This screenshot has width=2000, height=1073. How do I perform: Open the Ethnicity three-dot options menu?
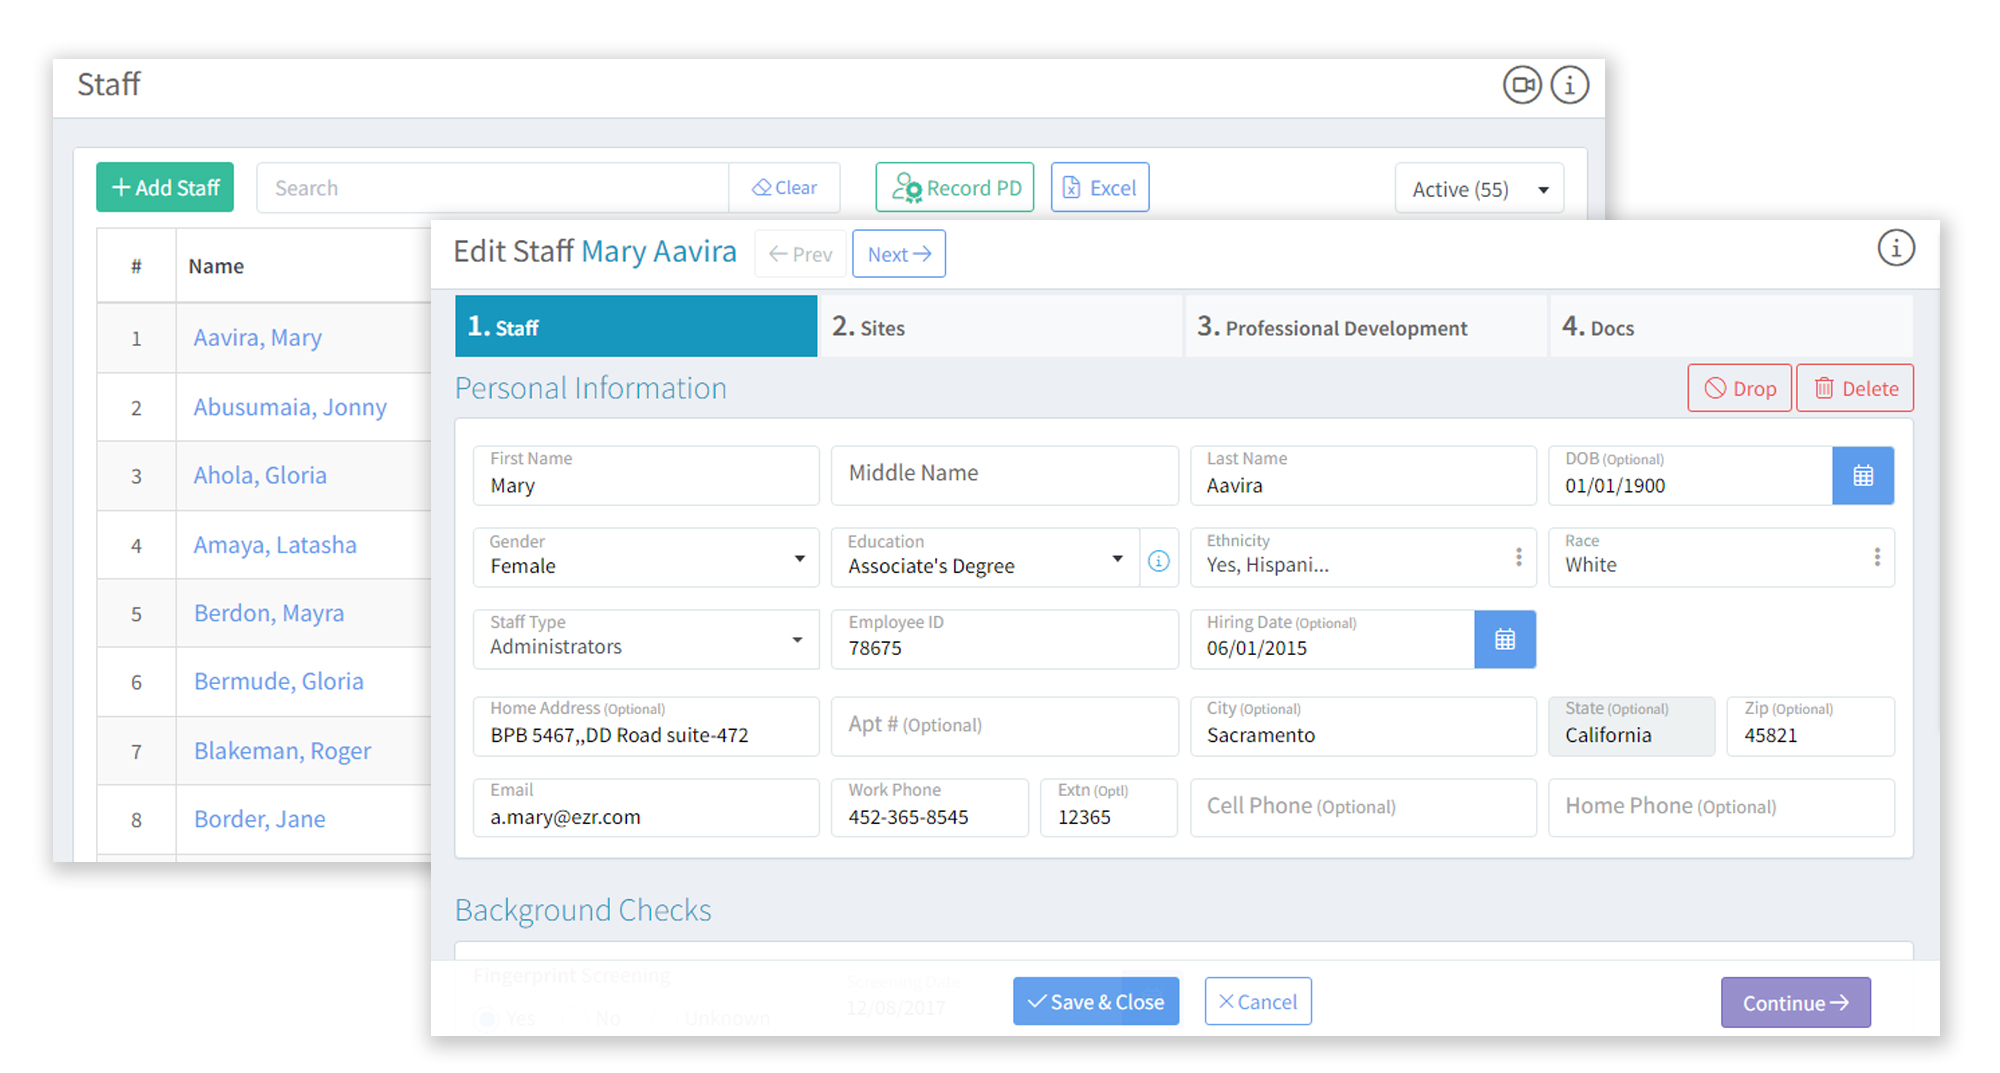(x=1518, y=557)
